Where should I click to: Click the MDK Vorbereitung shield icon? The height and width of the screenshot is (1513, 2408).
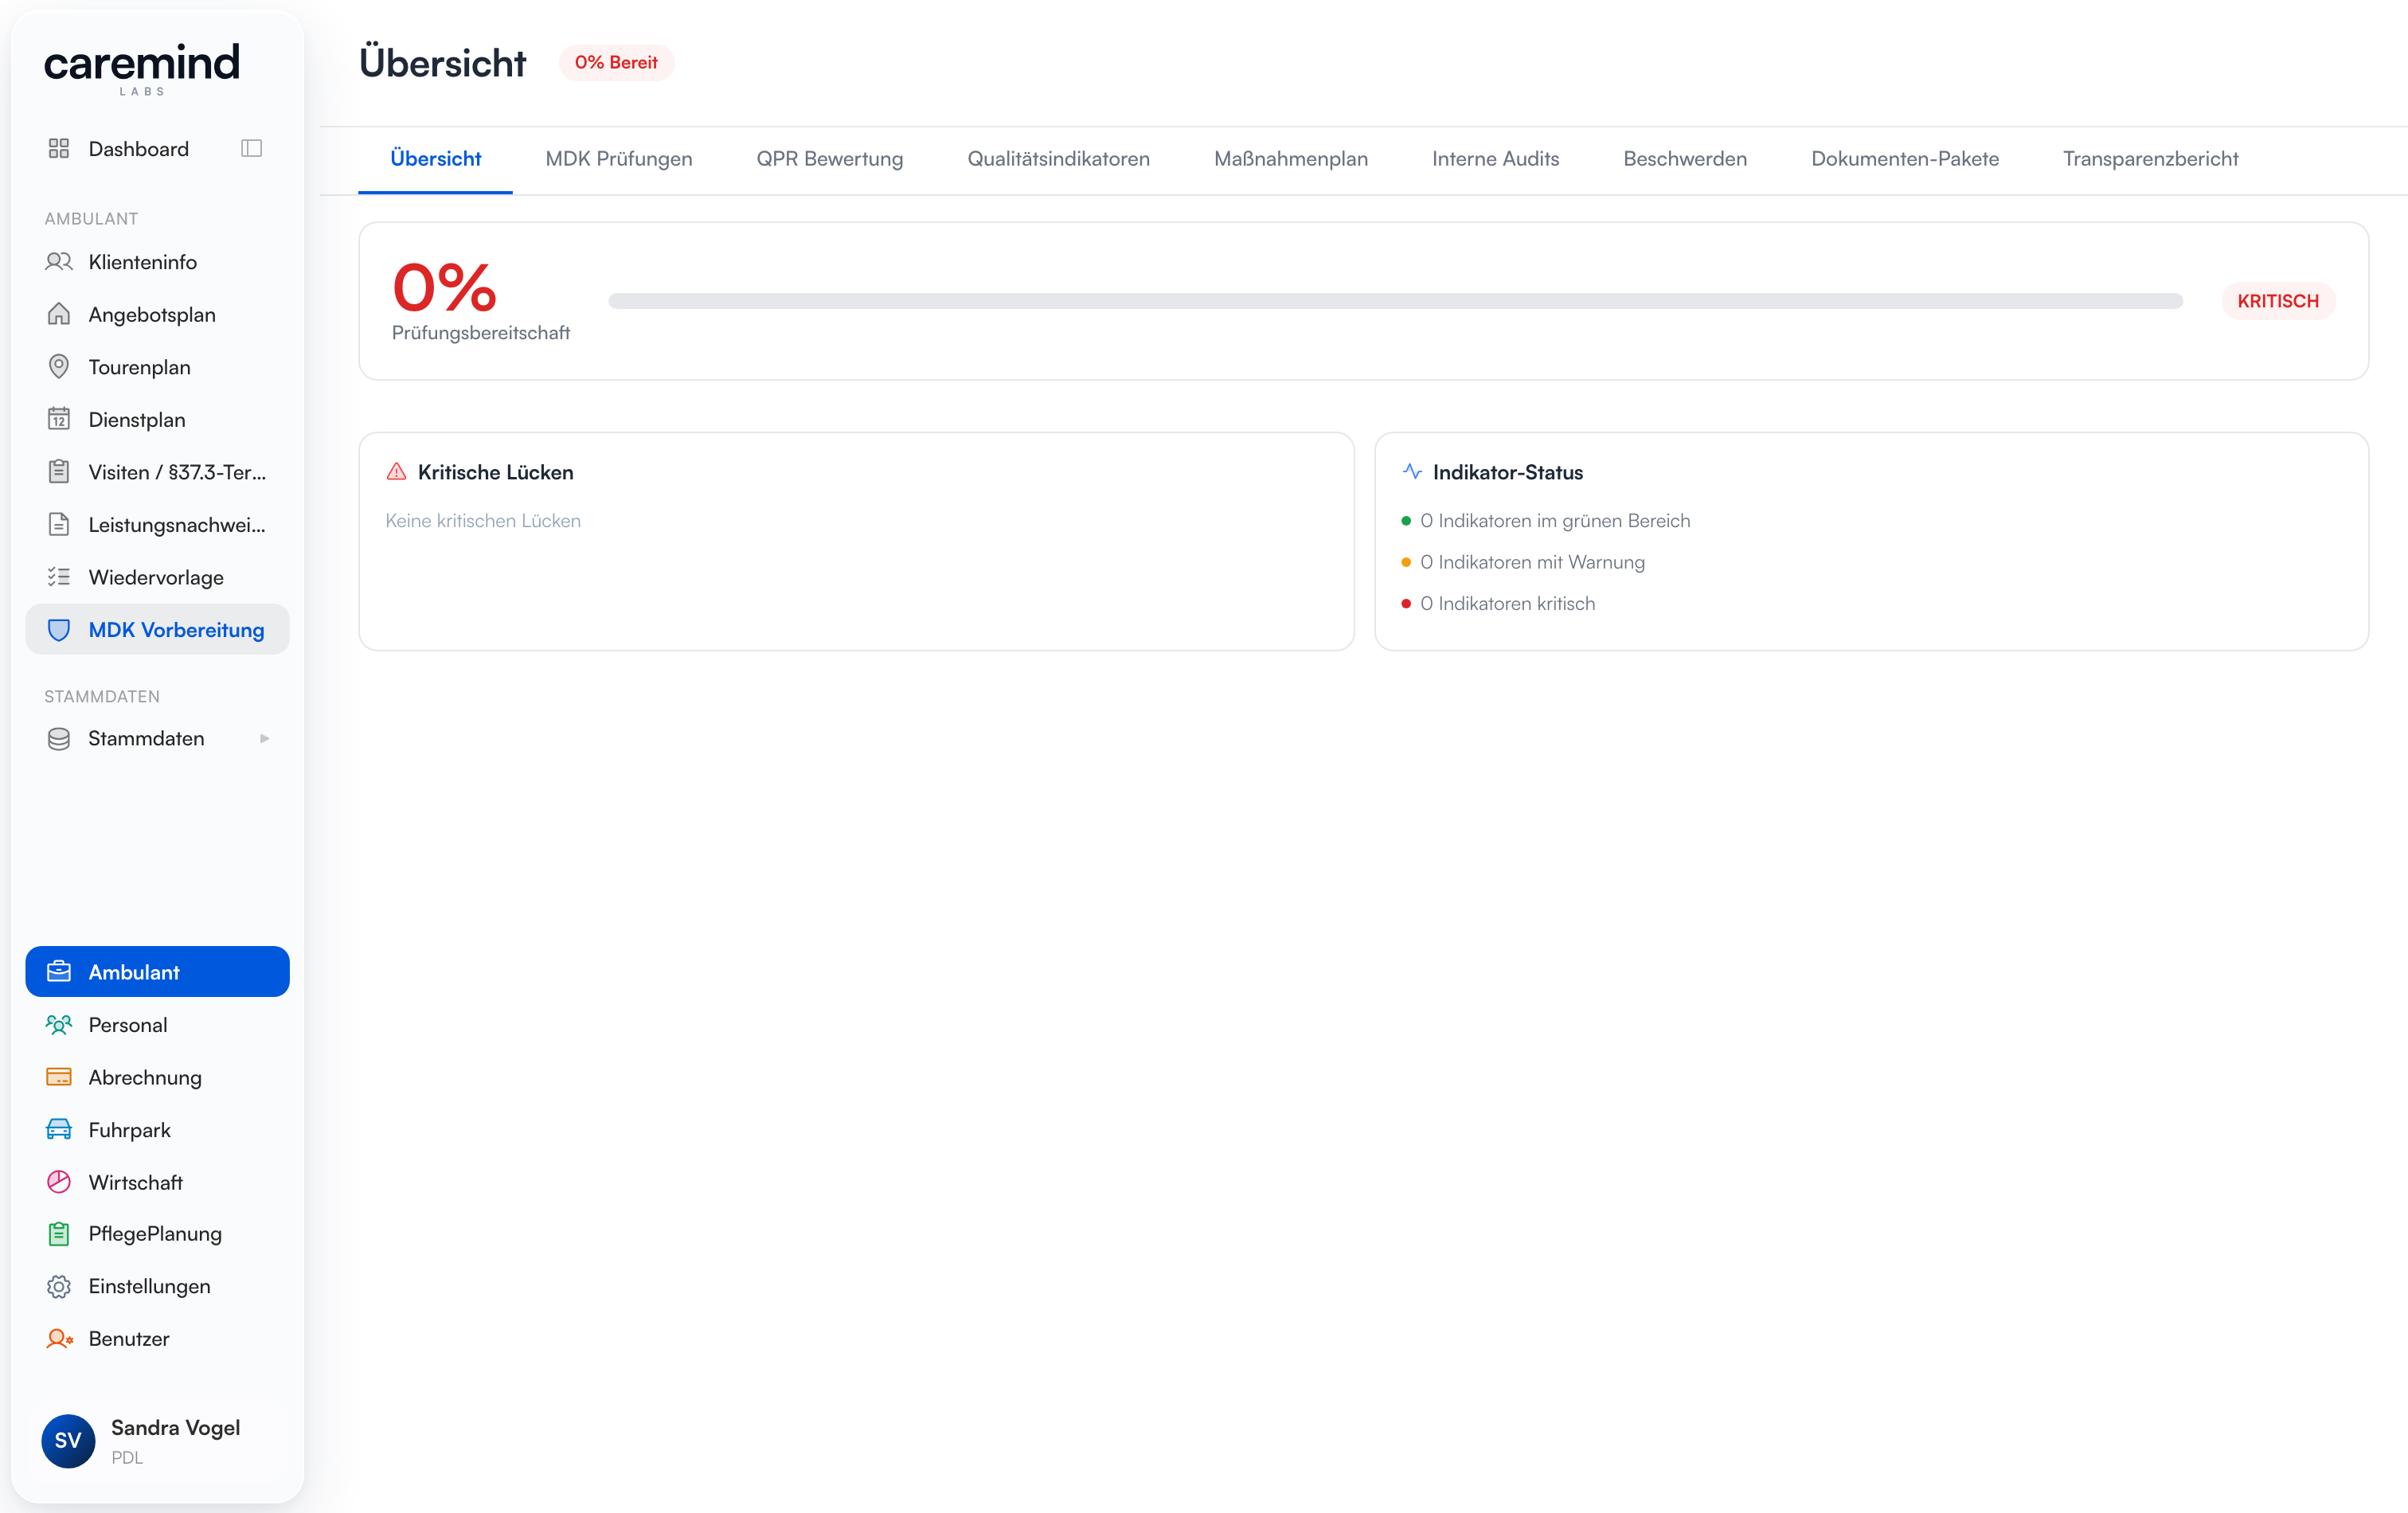pyautogui.click(x=59, y=630)
